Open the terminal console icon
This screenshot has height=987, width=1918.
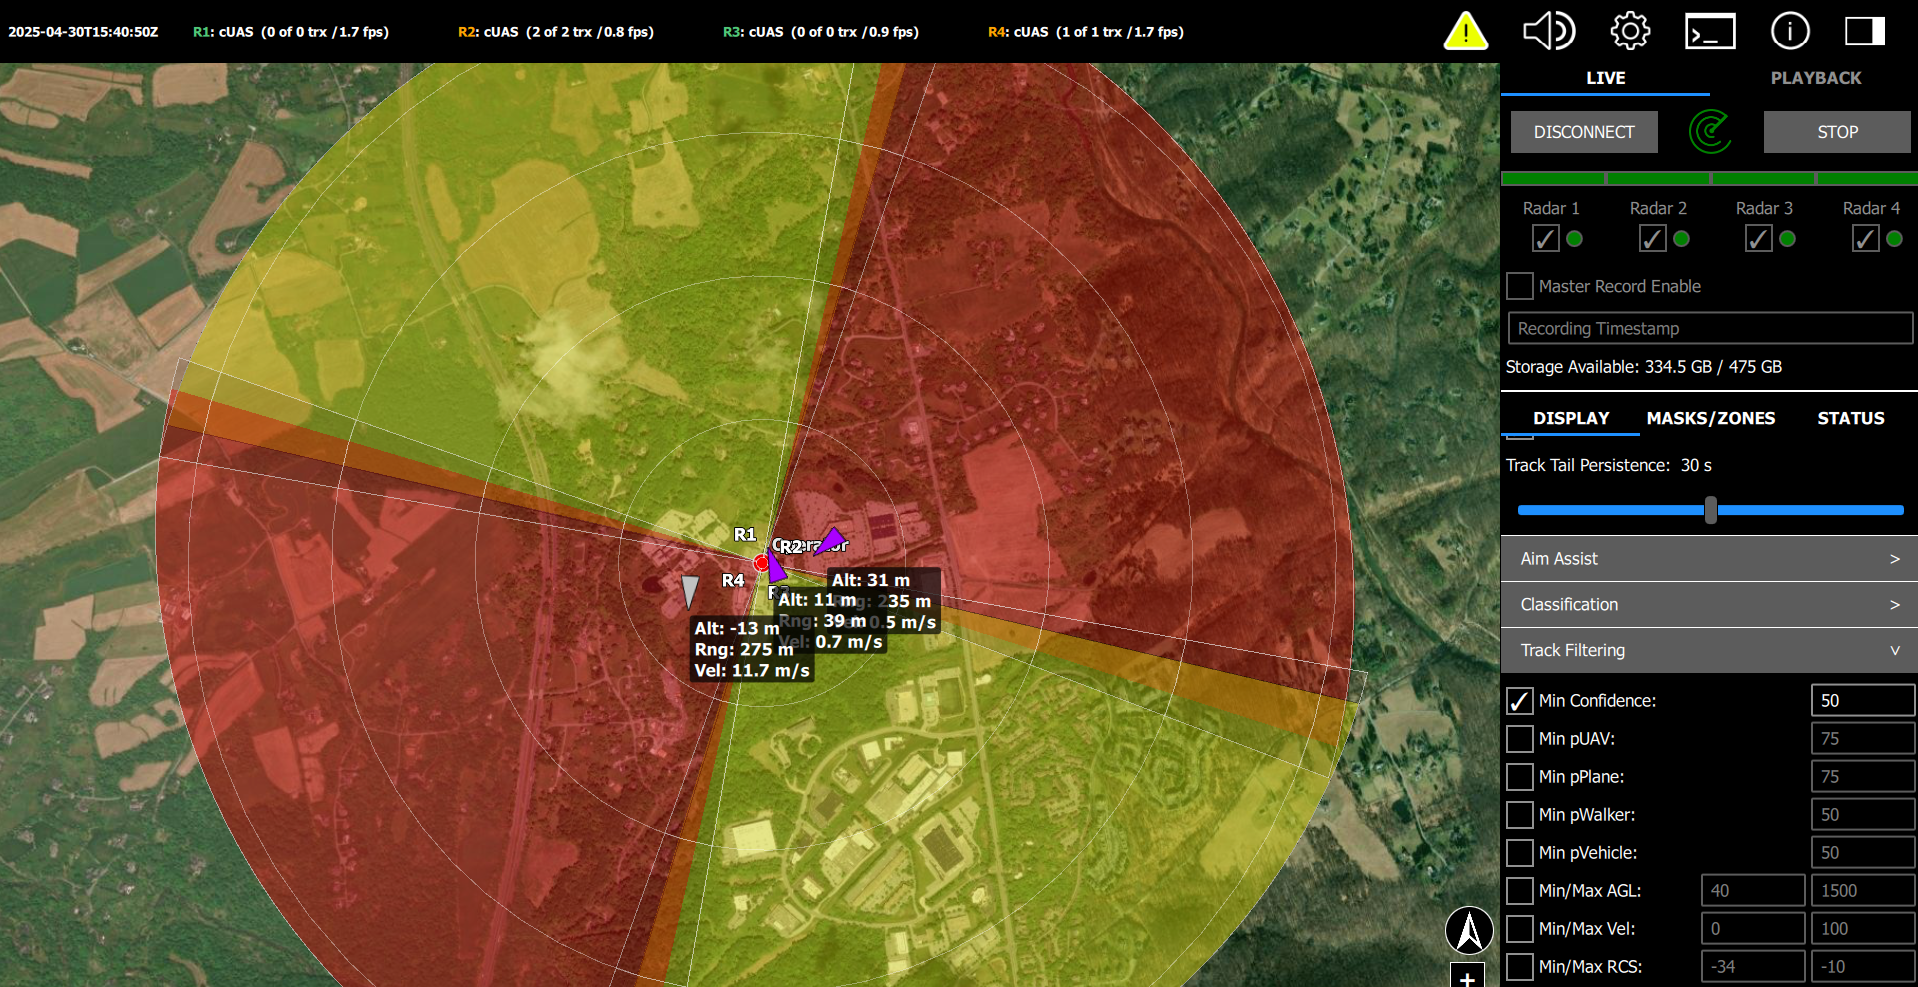tap(1710, 31)
